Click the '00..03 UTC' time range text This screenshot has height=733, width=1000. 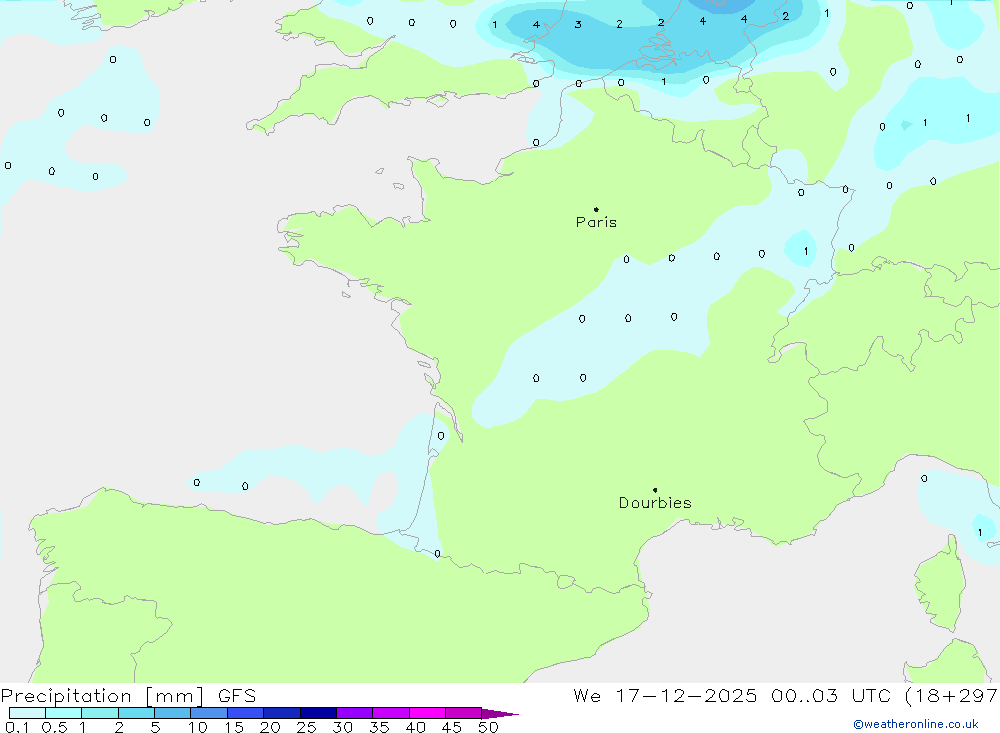click(x=830, y=696)
